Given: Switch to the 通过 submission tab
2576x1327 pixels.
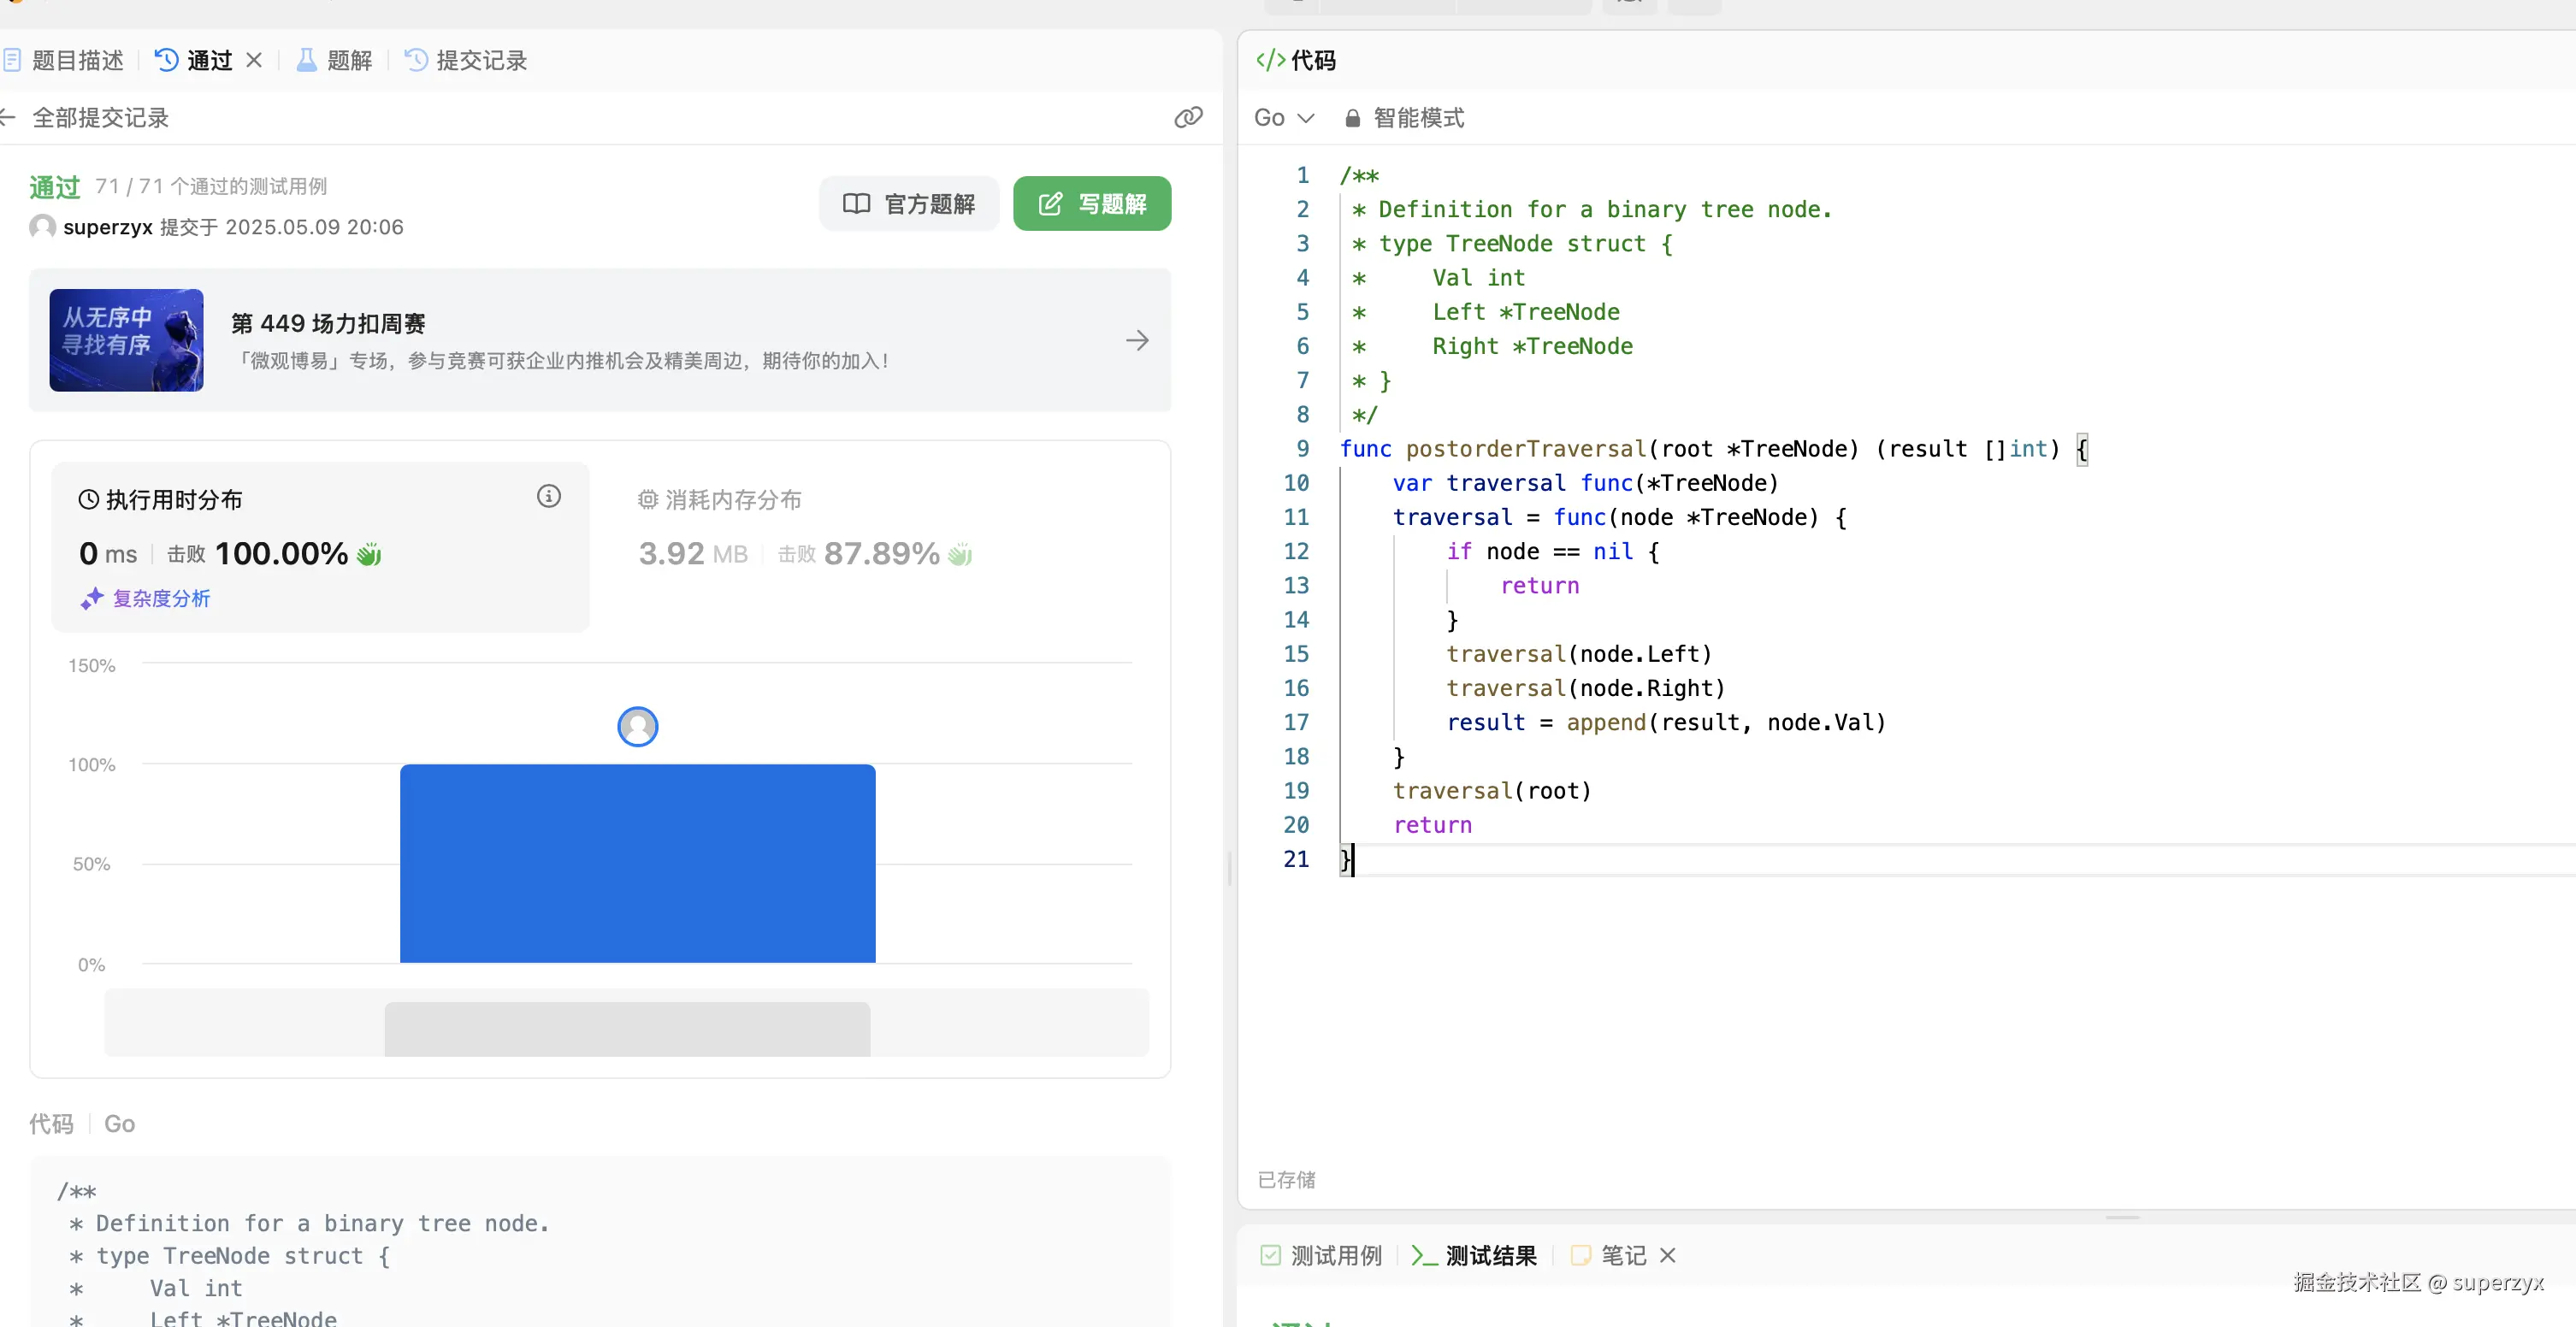Looking at the screenshot, I should tap(194, 61).
